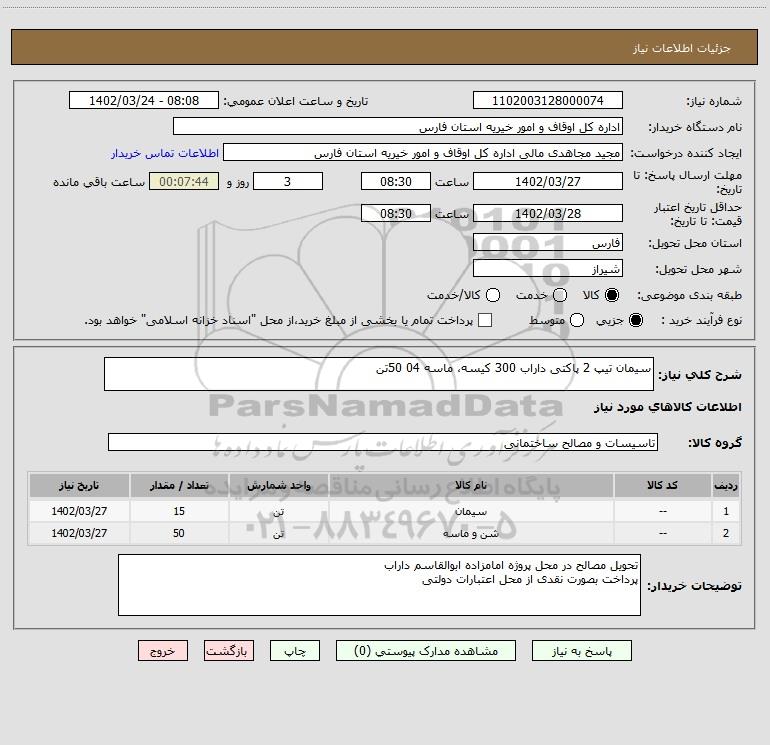Click quantity 50 in شن و ماسه row
The image size is (770, 745).
coord(179,533)
